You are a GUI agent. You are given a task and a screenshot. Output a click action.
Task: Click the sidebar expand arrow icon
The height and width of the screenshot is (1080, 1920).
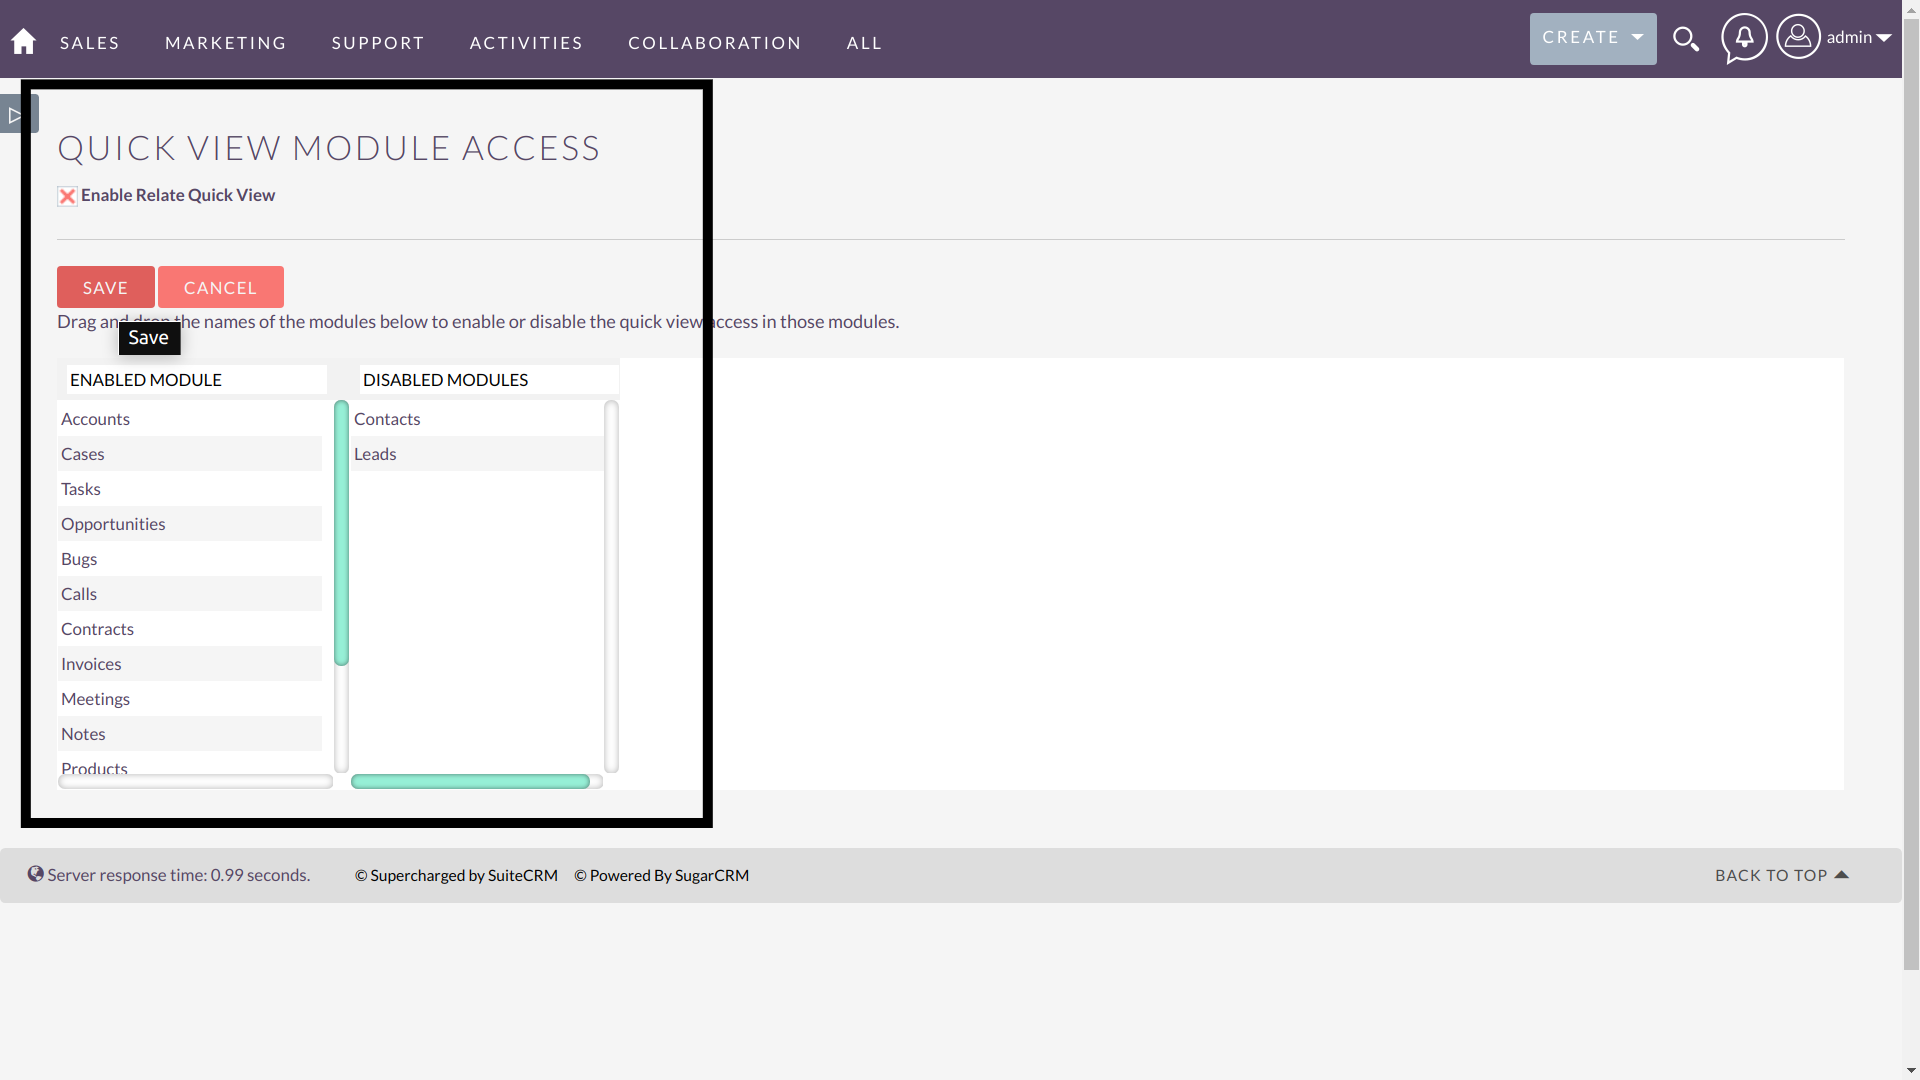[13, 115]
